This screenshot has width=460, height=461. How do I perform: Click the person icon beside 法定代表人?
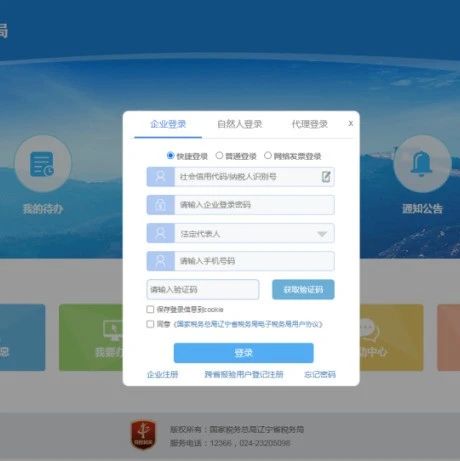pos(161,233)
